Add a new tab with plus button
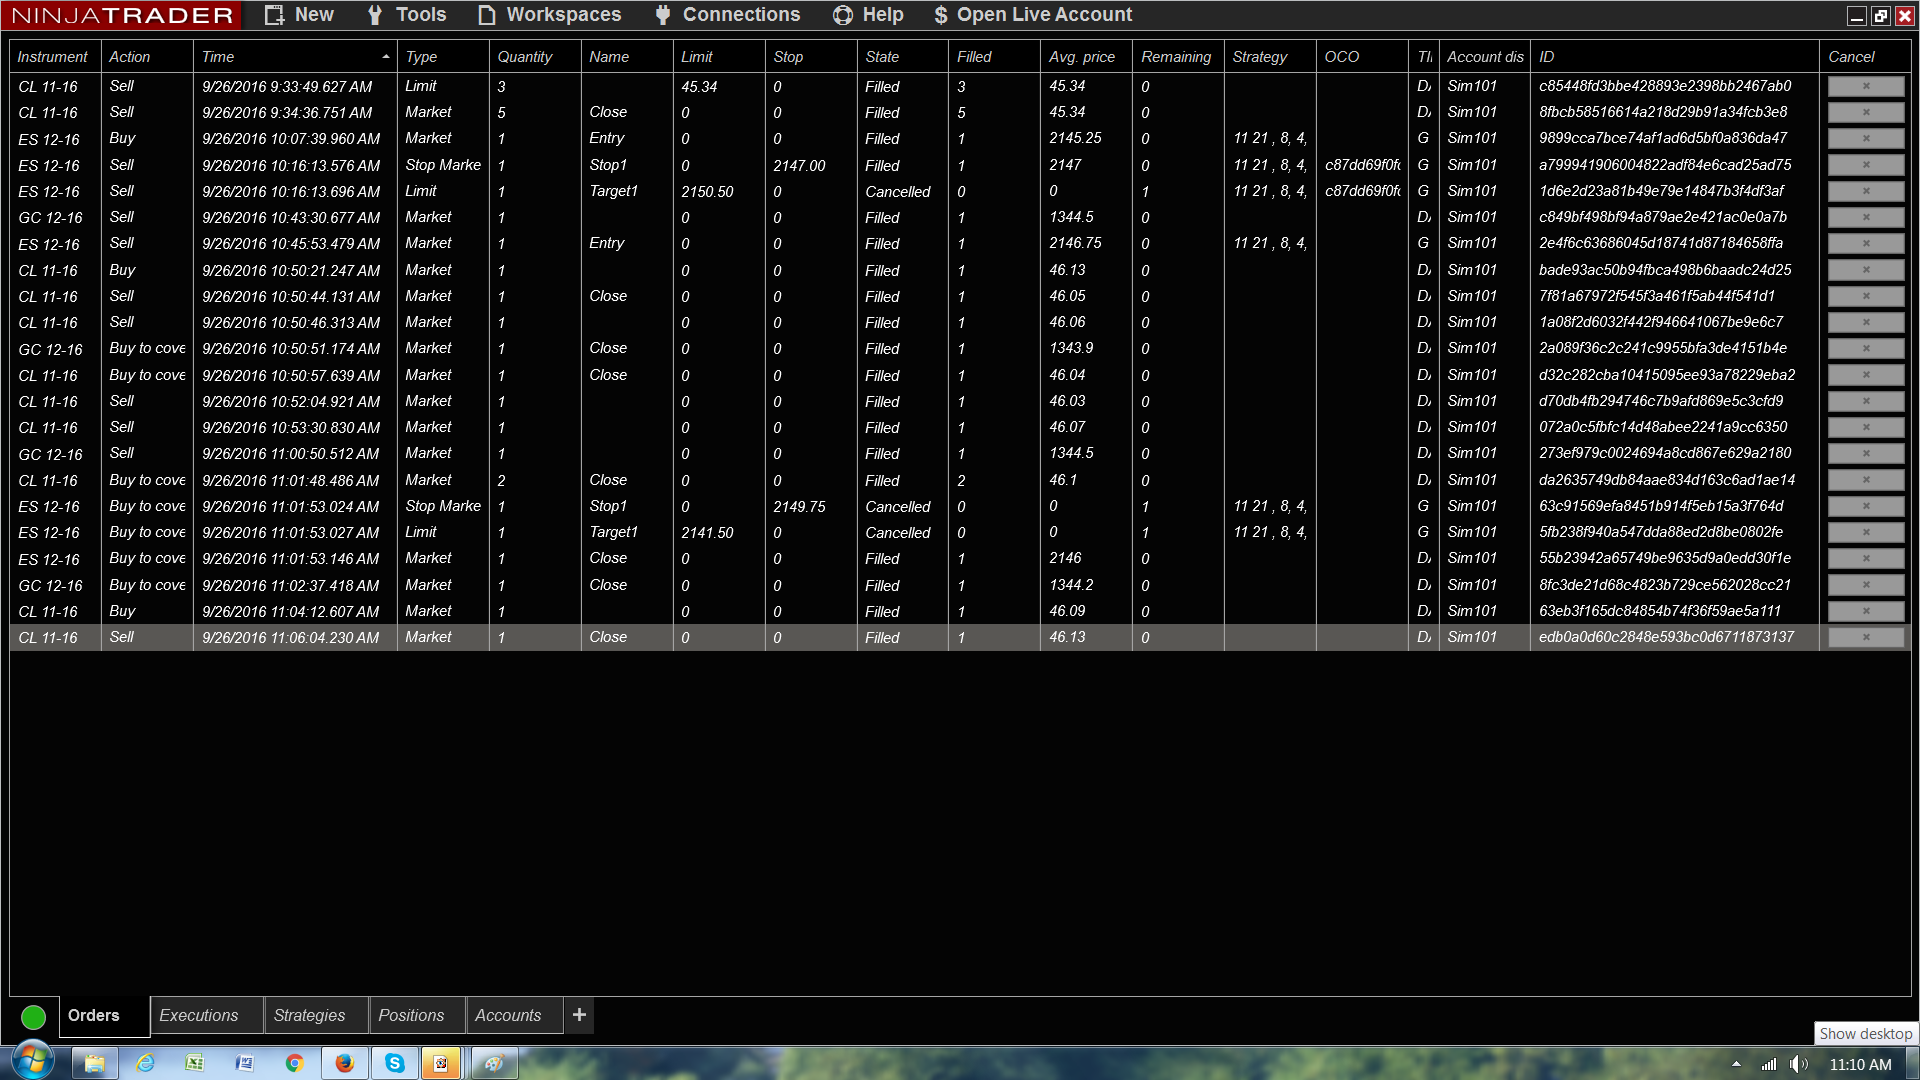The image size is (1920, 1080). pos(579,1015)
